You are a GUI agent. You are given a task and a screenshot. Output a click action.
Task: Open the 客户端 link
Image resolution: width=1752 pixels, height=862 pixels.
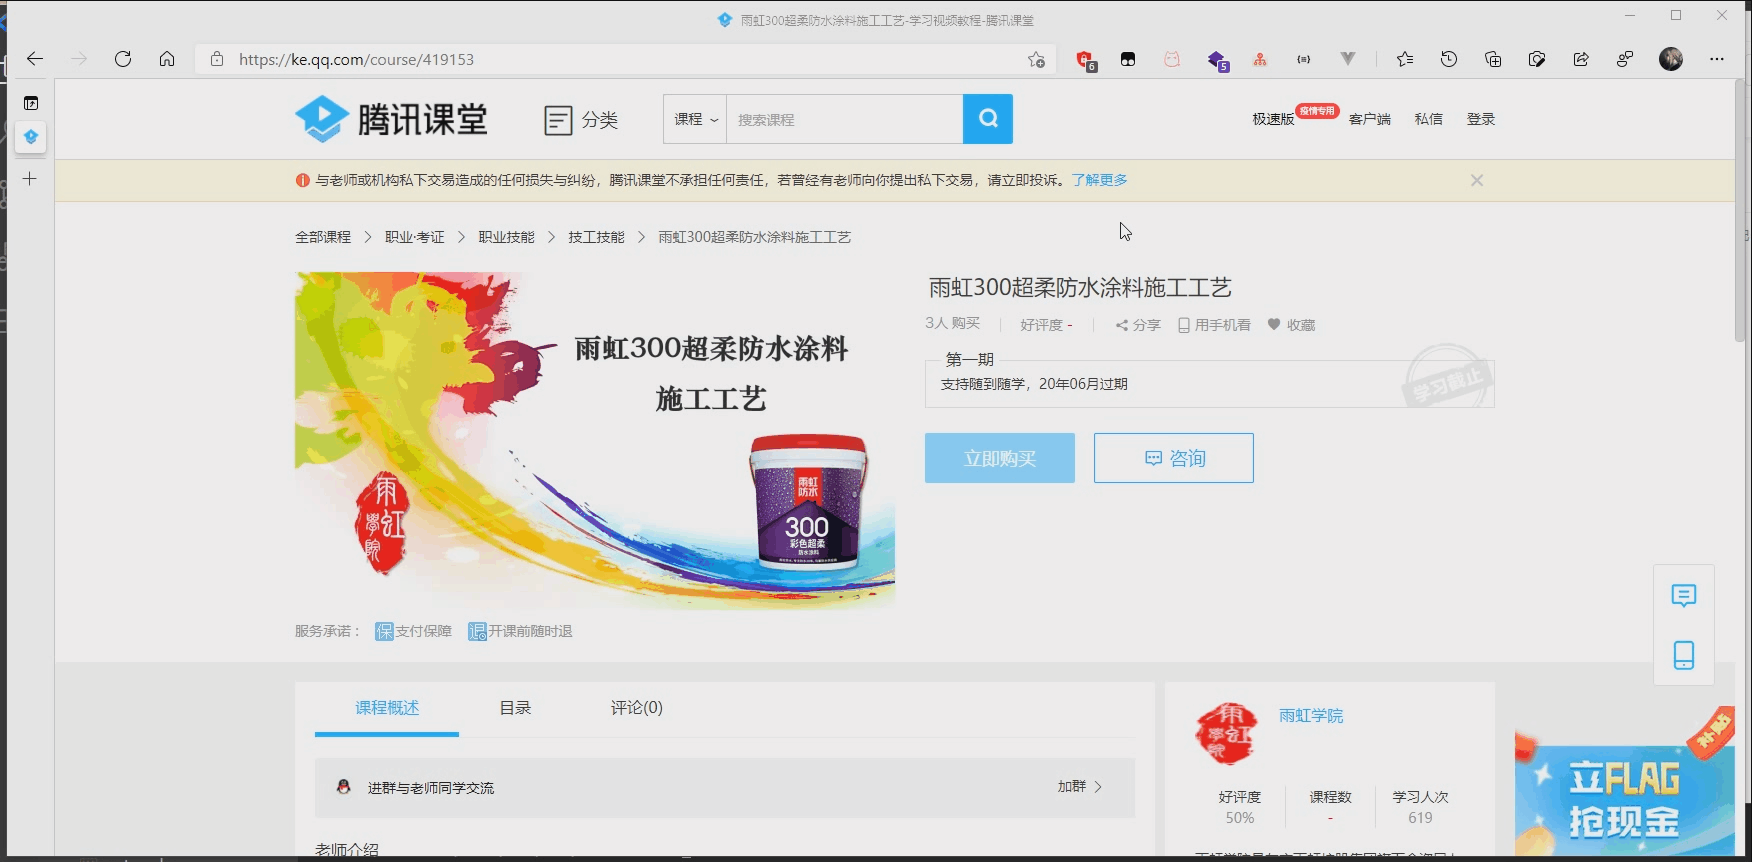[x=1370, y=119]
